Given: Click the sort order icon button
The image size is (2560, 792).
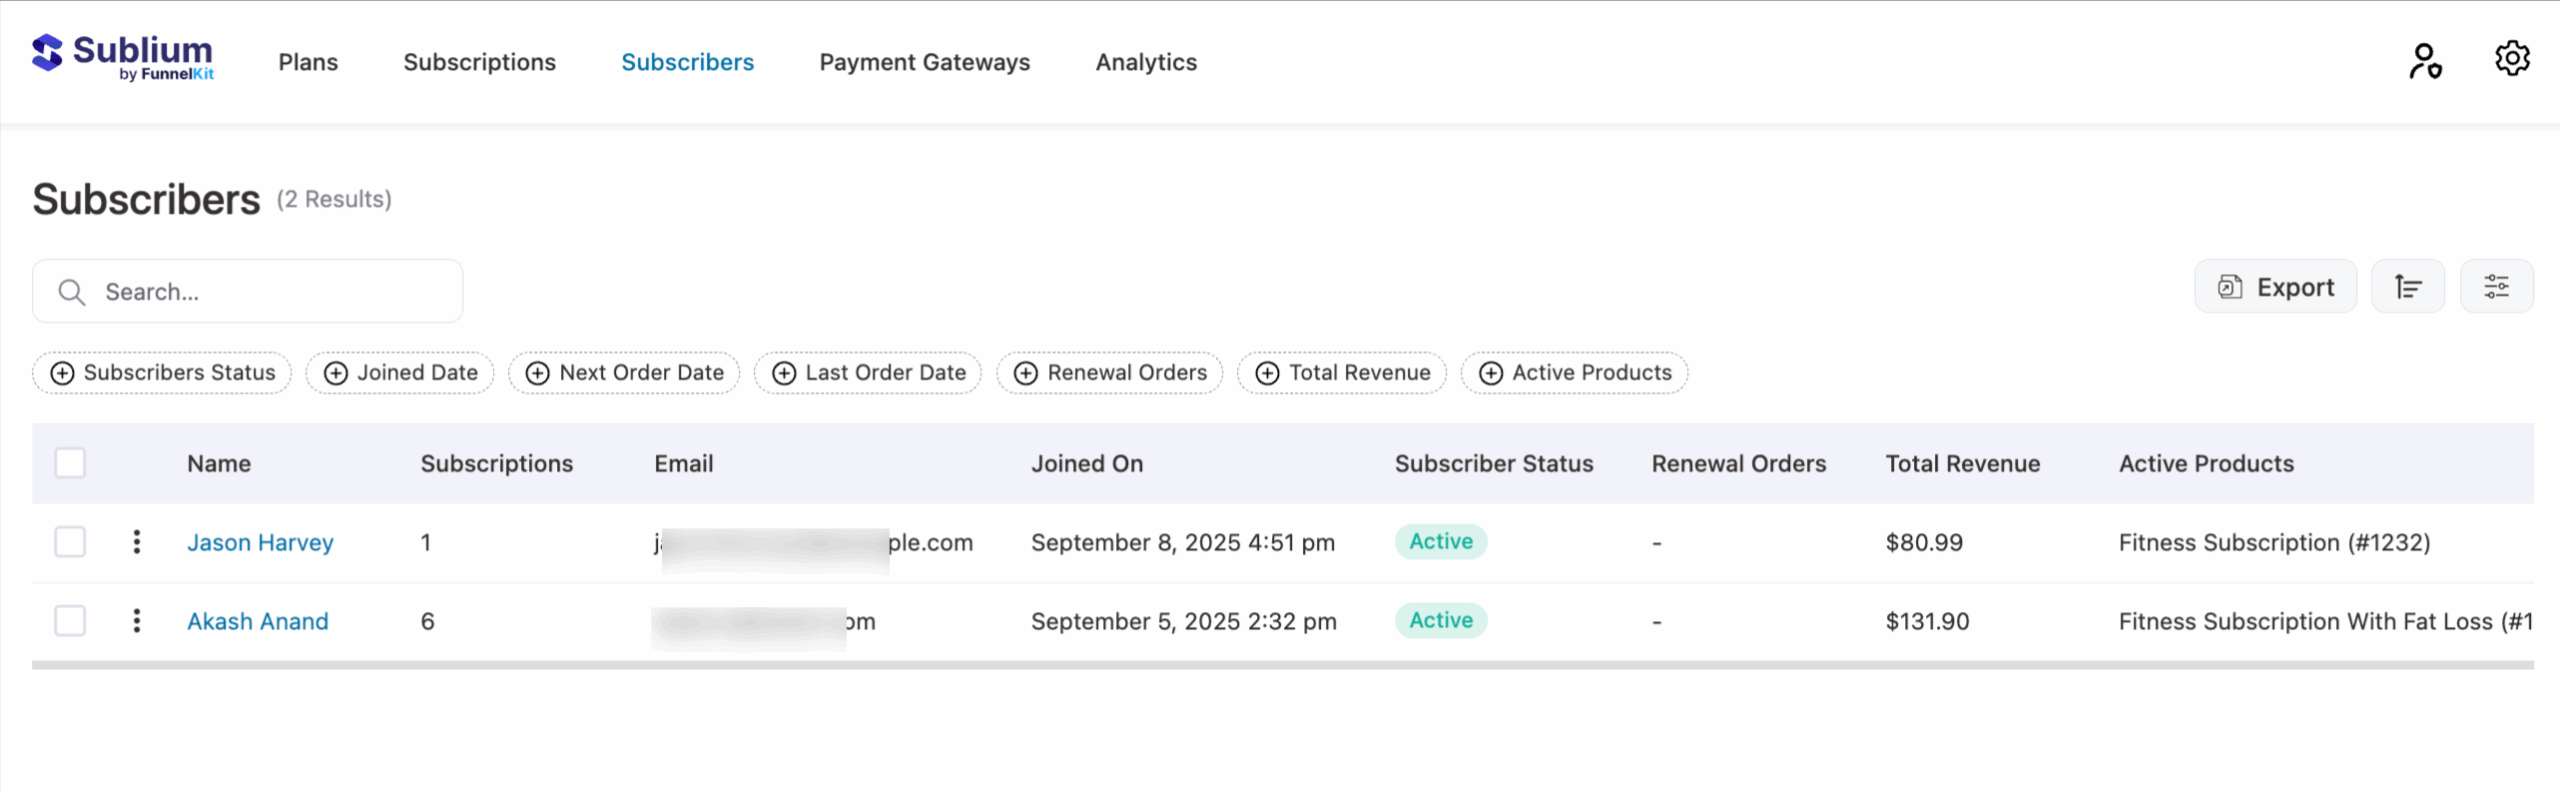Looking at the screenshot, I should [x=2407, y=287].
